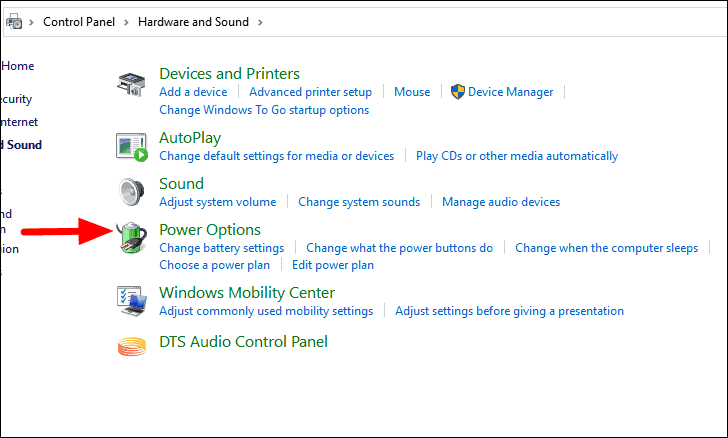Expand chevron after Control Panel breadcrumb
The height and width of the screenshot is (438, 728).
point(127,22)
